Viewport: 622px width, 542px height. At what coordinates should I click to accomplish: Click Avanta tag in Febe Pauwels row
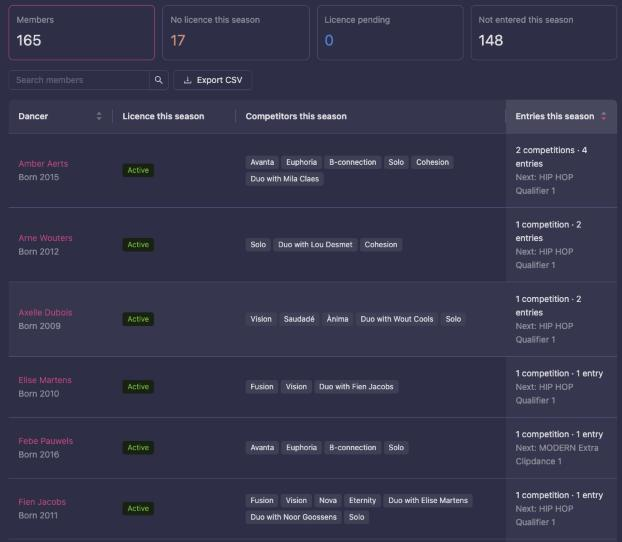[x=262, y=448]
